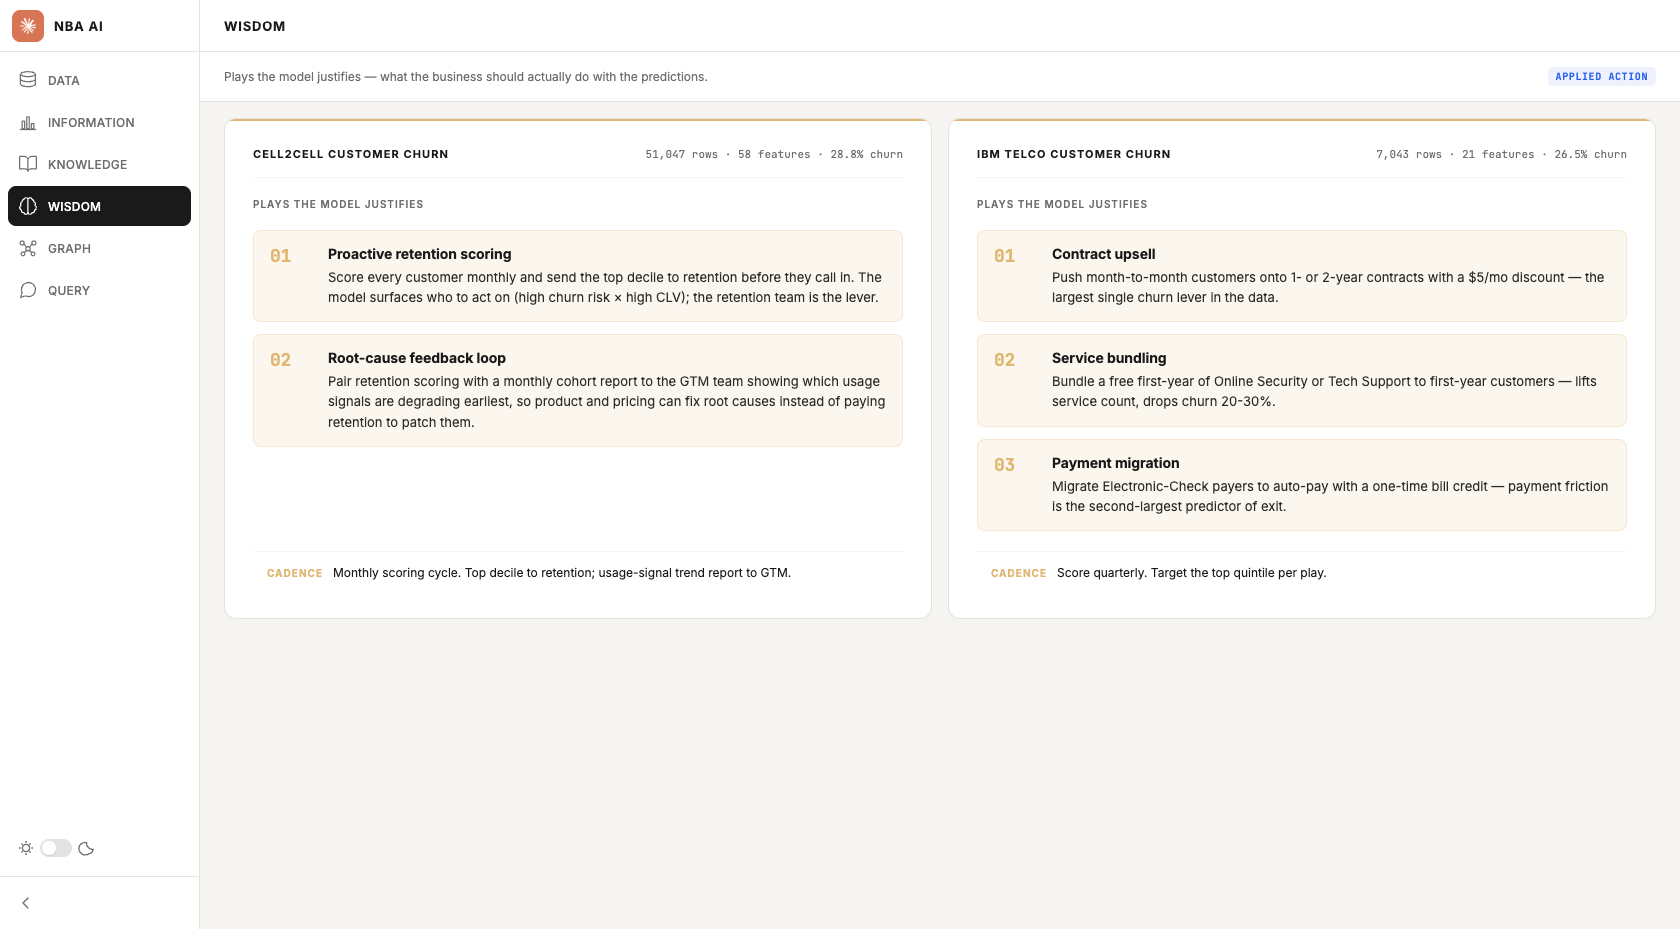Click the NBA AI app name
The height and width of the screenshot is (929, 1680).
(78, 26)
